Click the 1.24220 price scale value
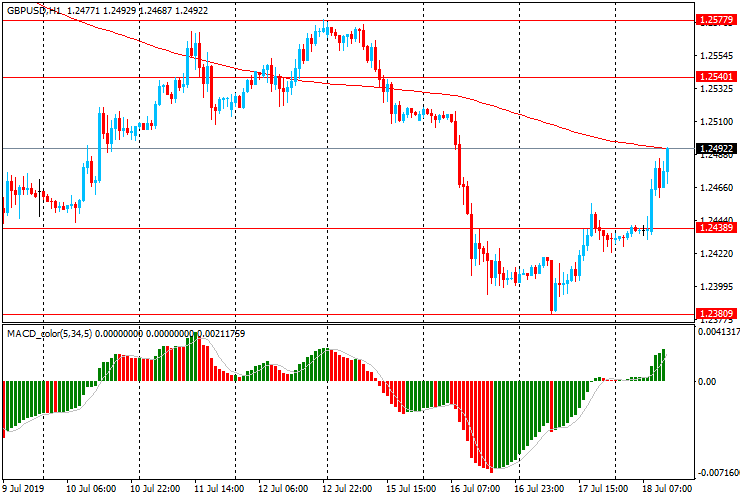740x500 pixels. pyautogui.click(x=716, y=254)
